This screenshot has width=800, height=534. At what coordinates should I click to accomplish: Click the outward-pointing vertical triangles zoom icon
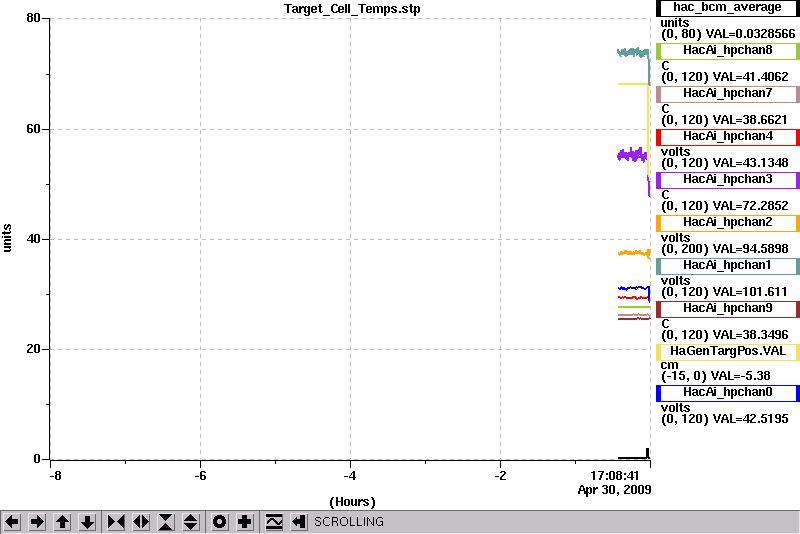coord(191,522)
